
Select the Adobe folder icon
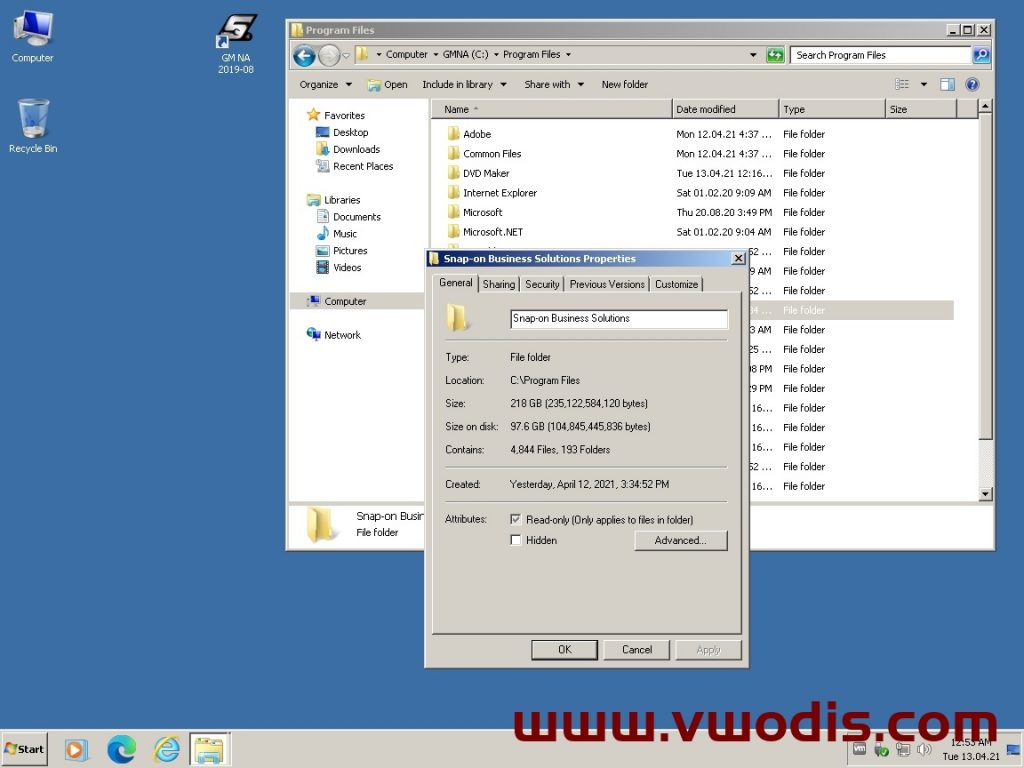pos(454,134)
